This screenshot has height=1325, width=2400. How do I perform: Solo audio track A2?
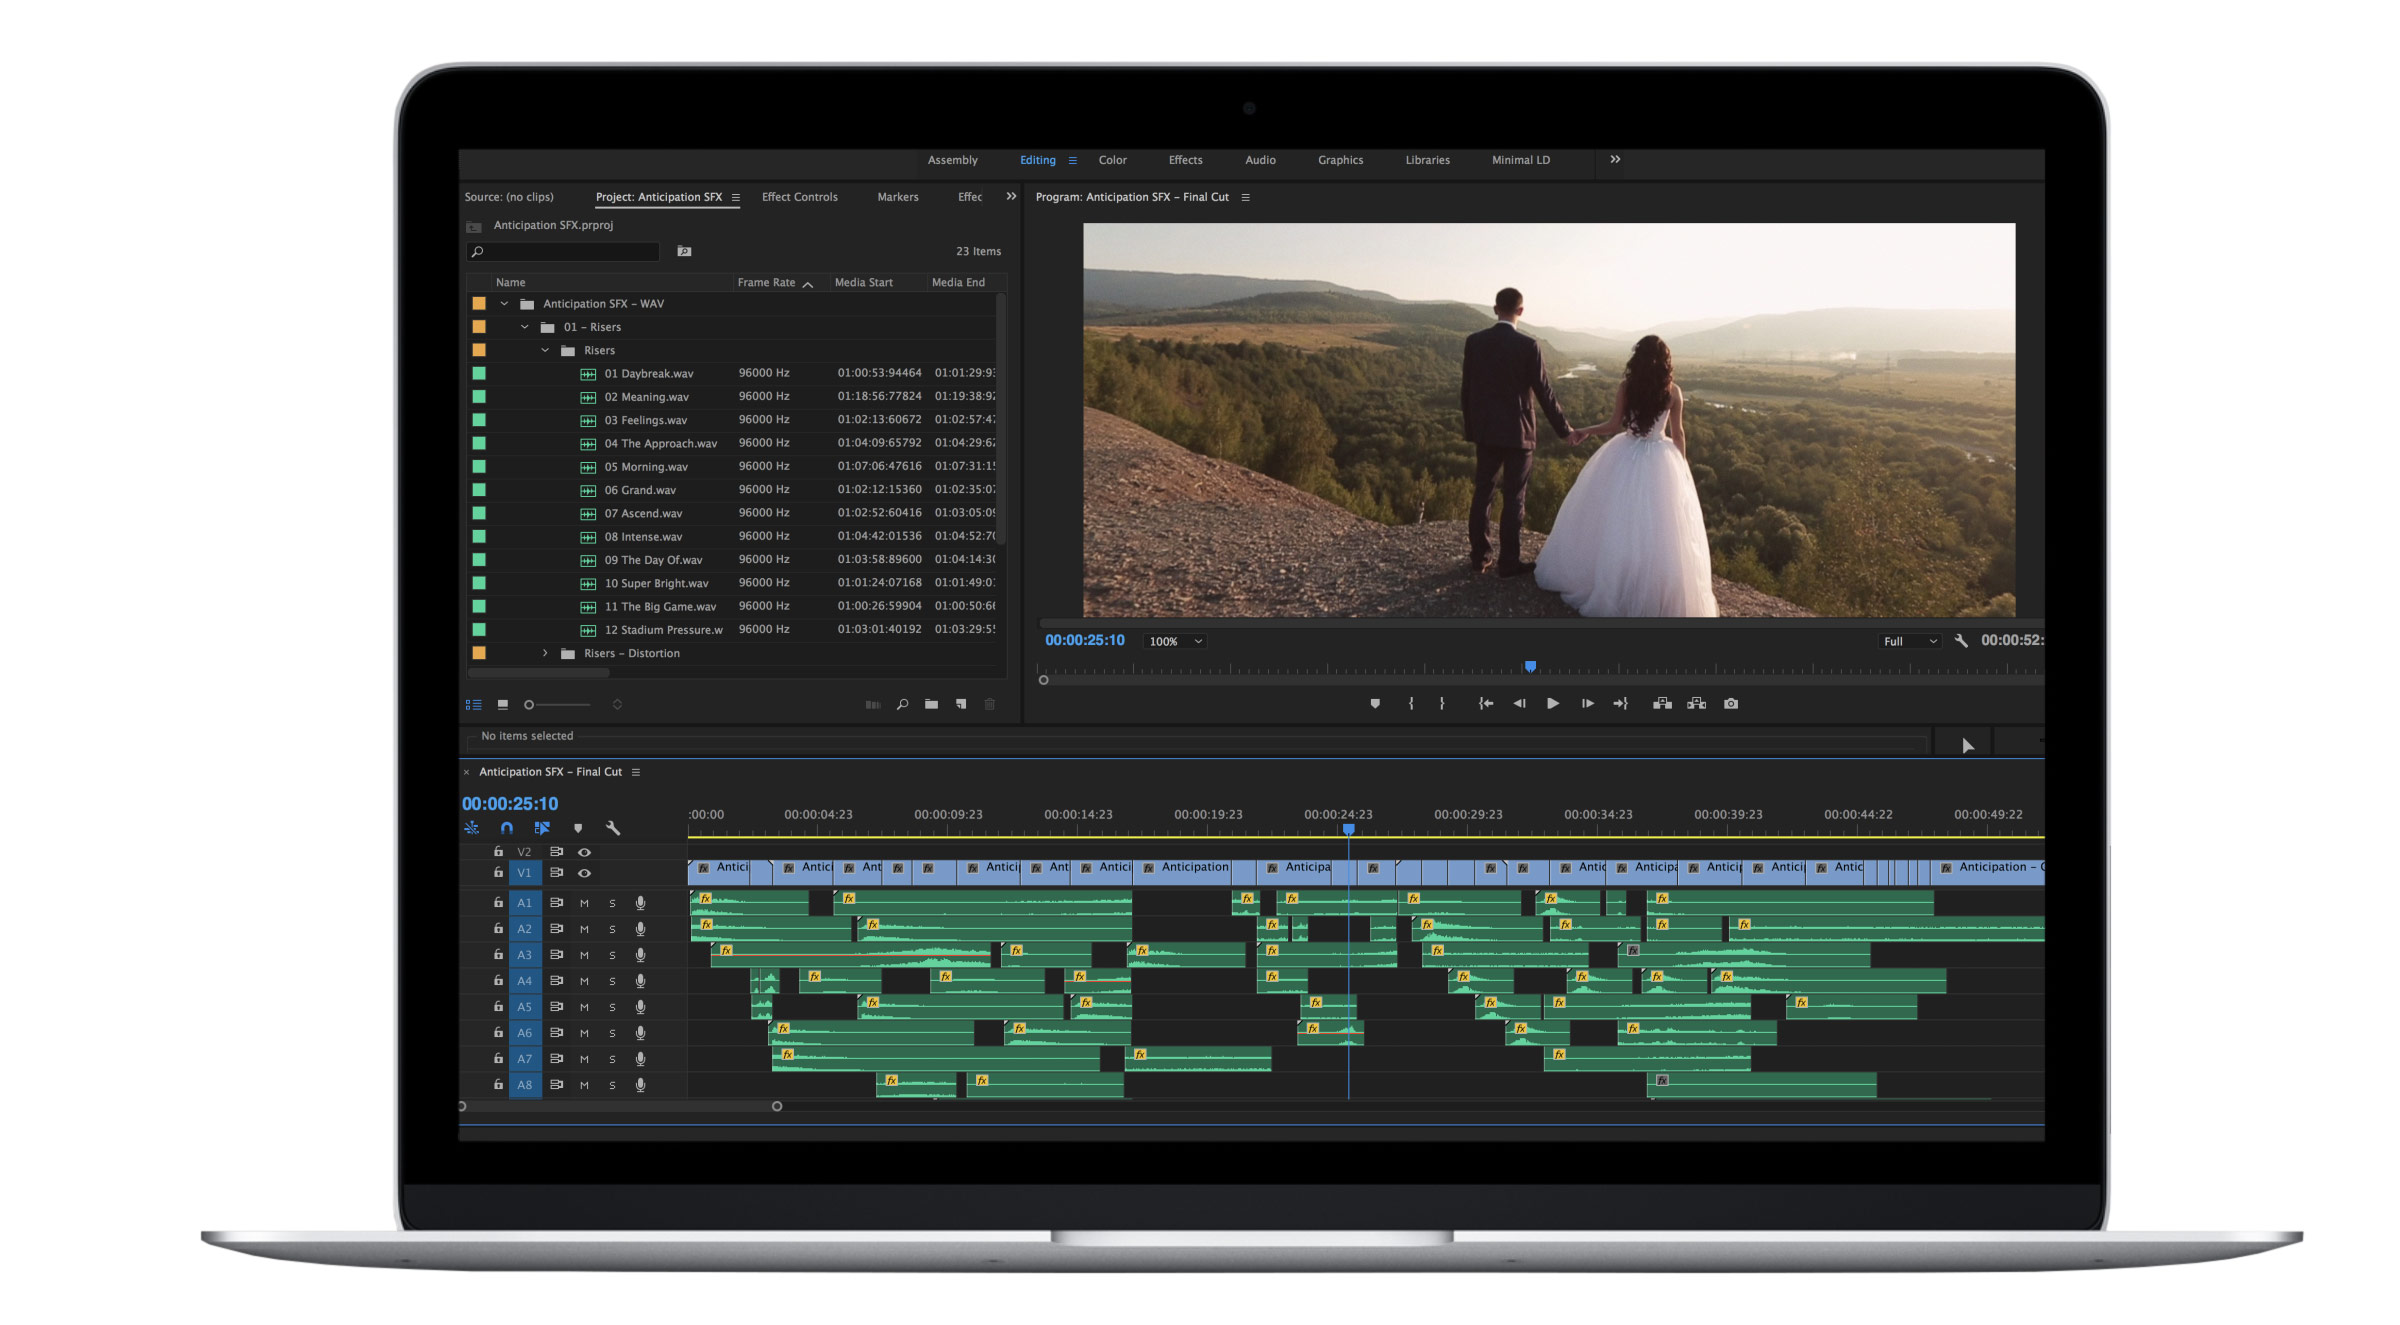613,930
